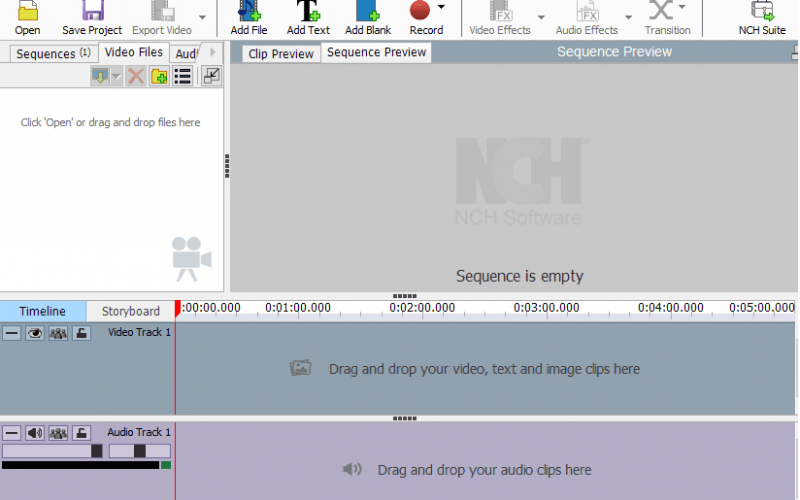The width and height of the screenshot is (800, 500).
Task: Click the Open folder icon
Action: pyautogui.click(x=28, y=11)
